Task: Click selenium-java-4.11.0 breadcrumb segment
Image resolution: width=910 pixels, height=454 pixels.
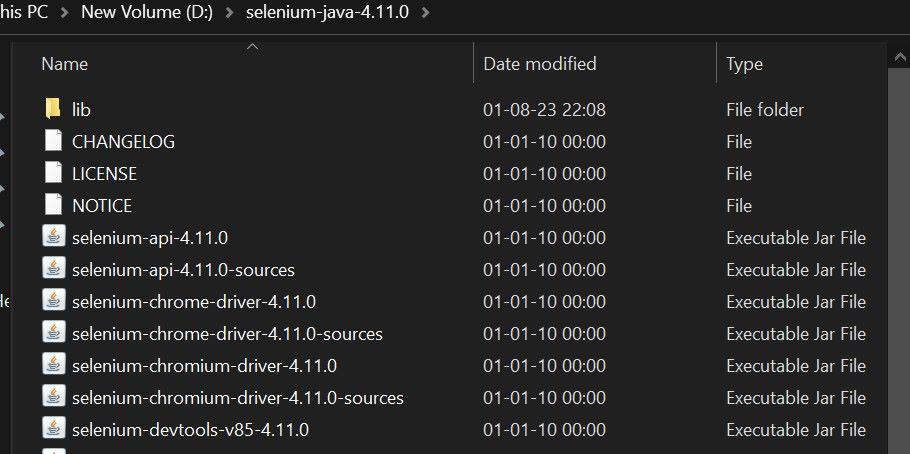Action: tap(327, 13)
